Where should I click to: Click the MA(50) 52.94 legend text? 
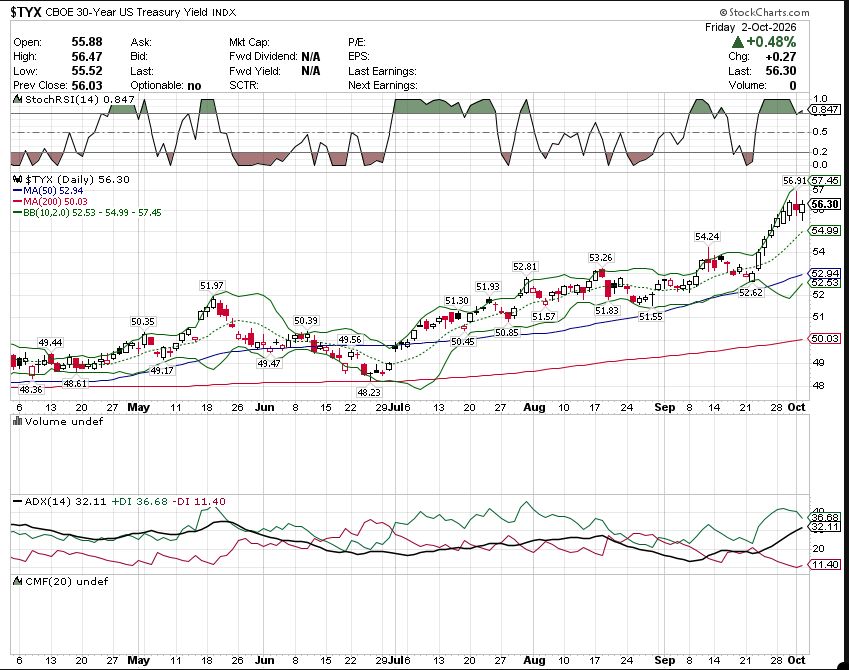pyautogui.click(x=53, y=191)
